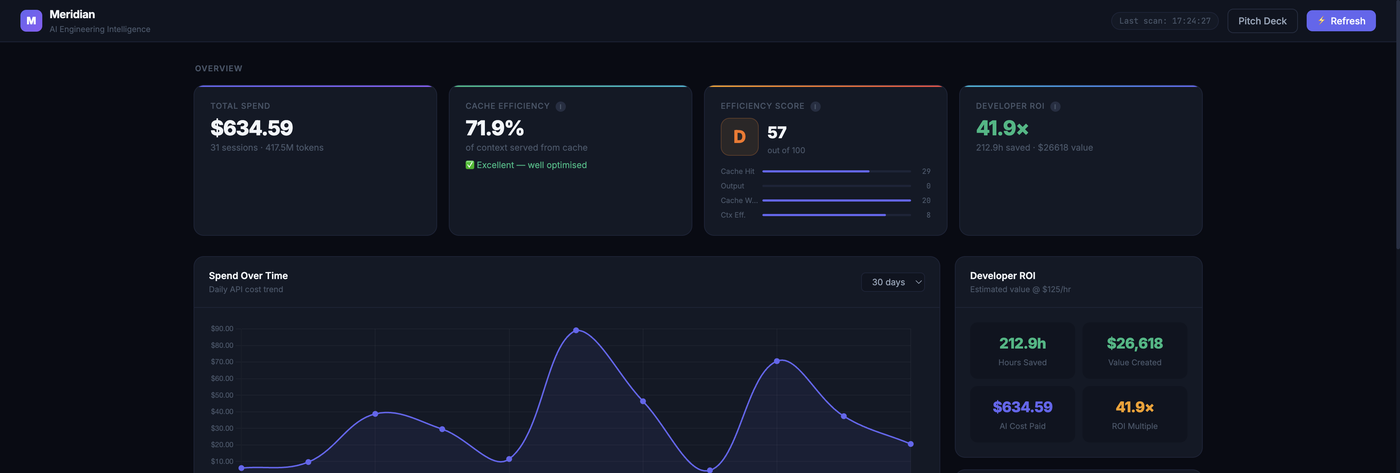Image resolution: width=1400 pixels, height=473 pixels.
Task: Click the '212.9h saved · $26618 value' text
Action: tap(1034, 148)
